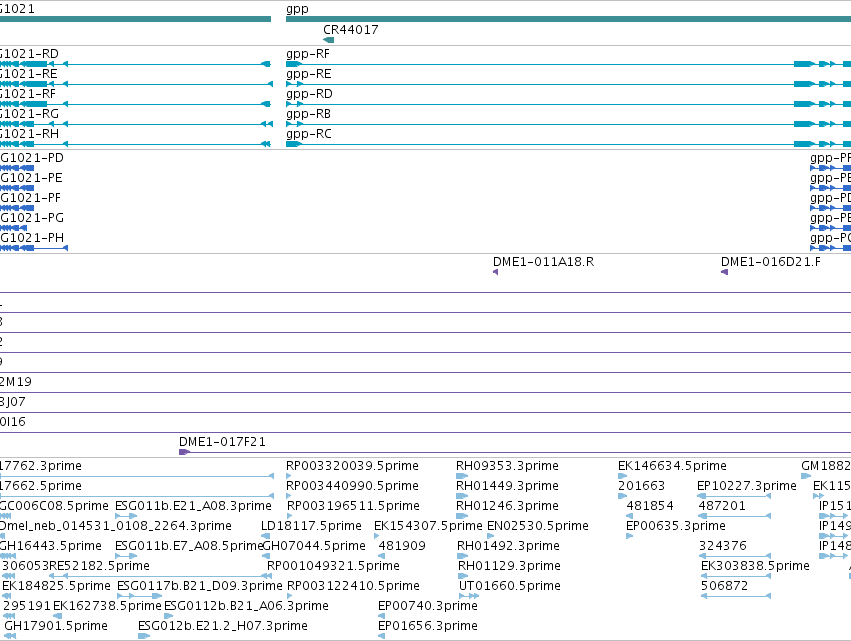The height and width of the screenshot is (641, 851).
Task: Click the GH17901.5prime EST label
Action: [x=56, y=626]
